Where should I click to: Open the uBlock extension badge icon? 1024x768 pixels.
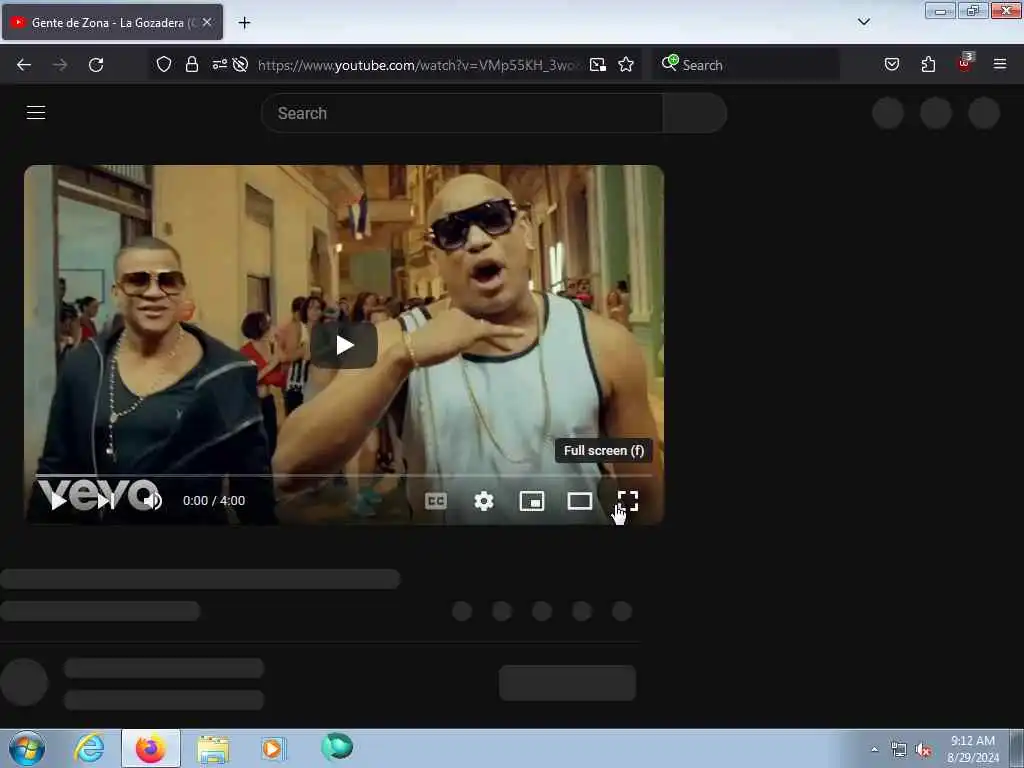(965, 63)
